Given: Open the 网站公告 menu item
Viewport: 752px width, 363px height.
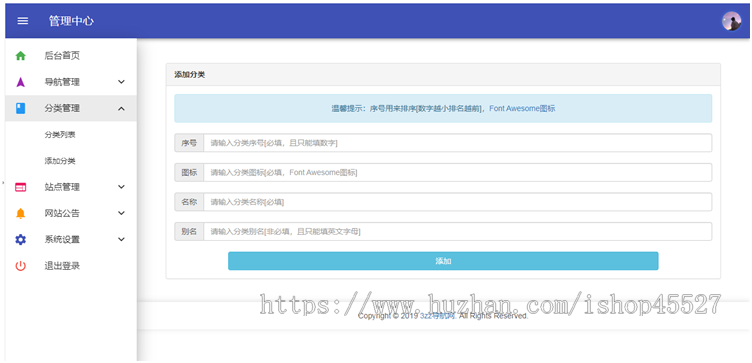Looking at the screenshot, I should tap(71, 213).
